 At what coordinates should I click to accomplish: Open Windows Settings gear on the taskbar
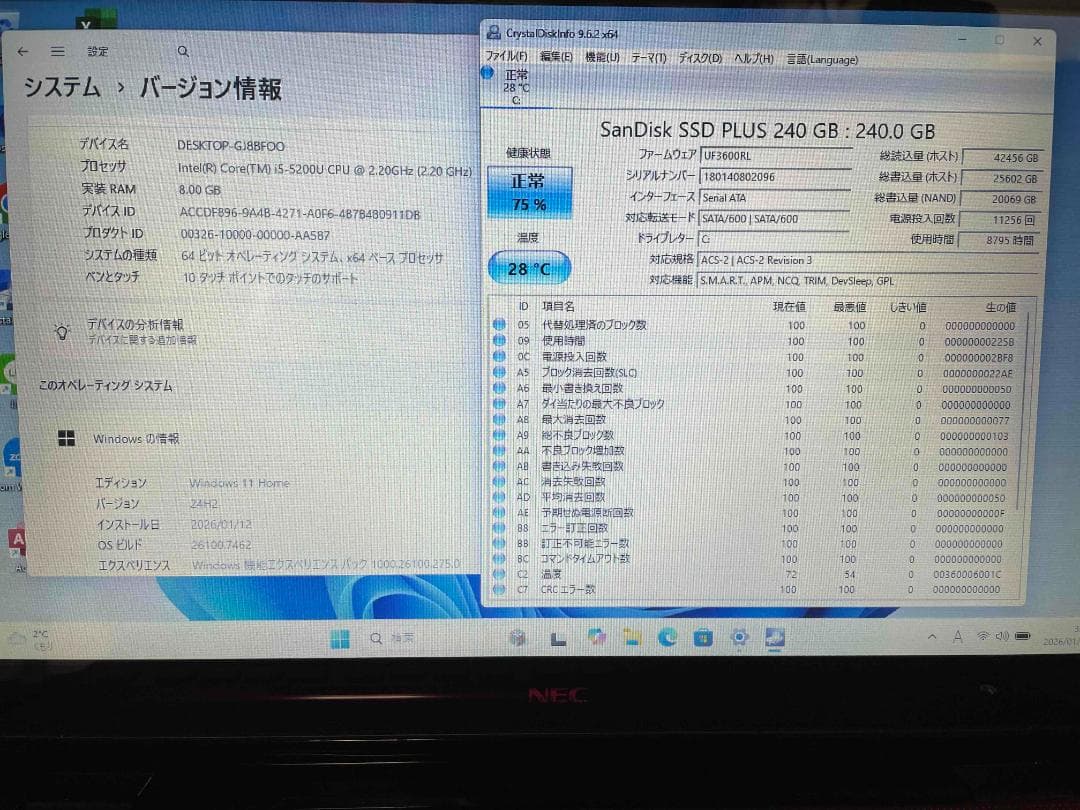coord(738,637)
